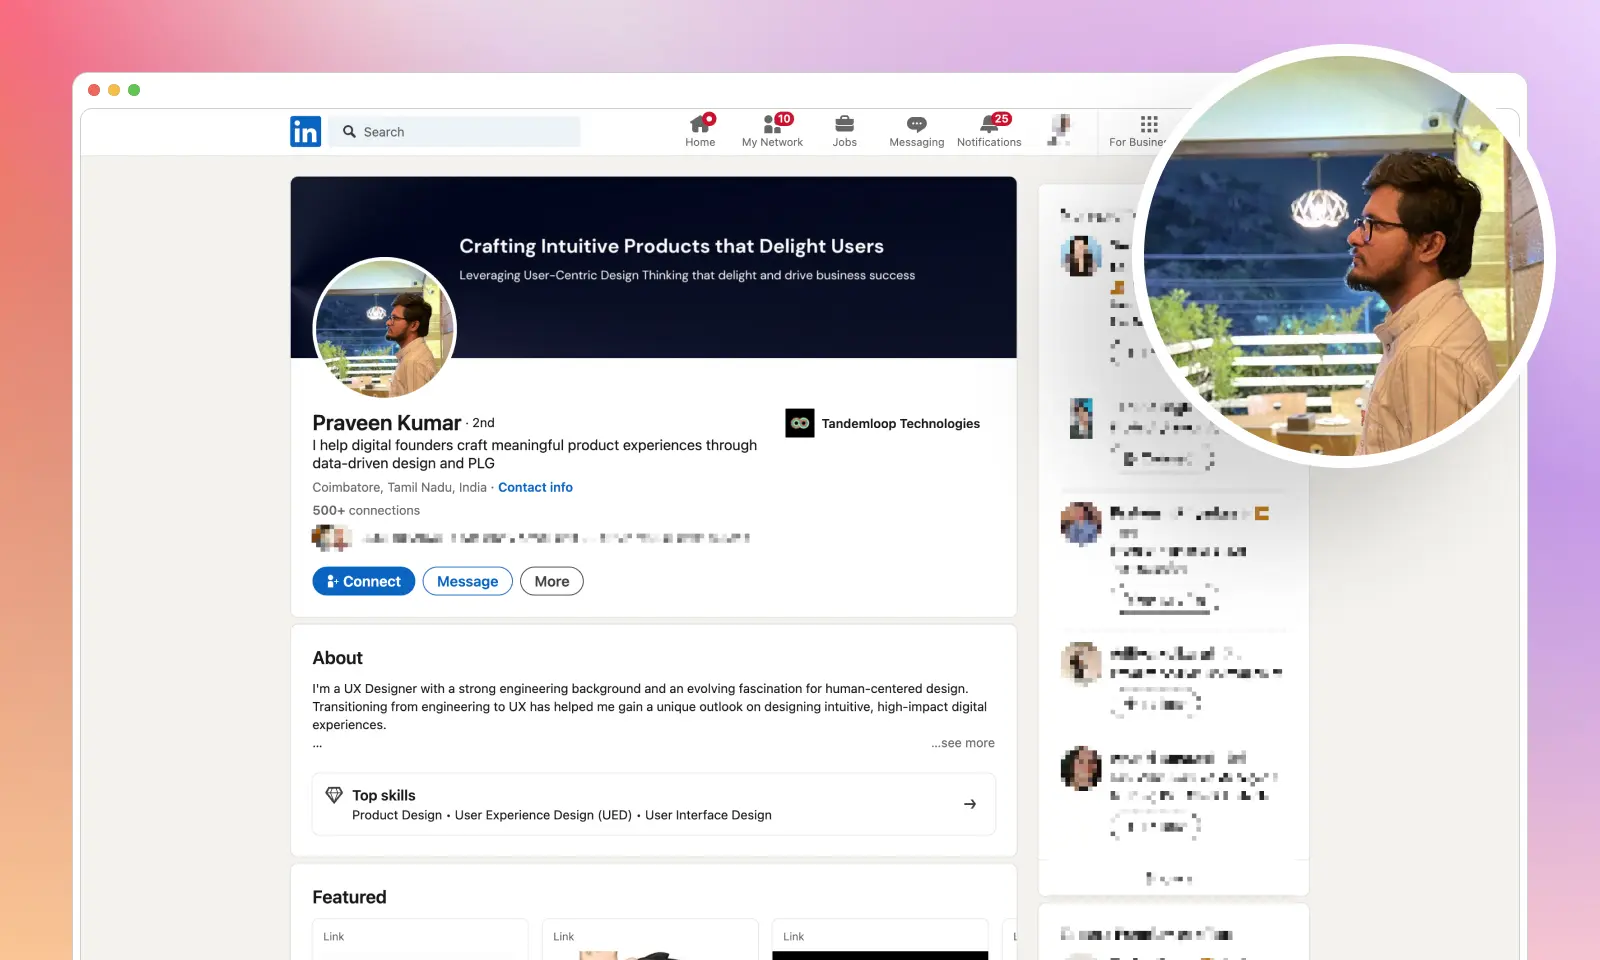Click the blue Connect button
The width and height of the screenshot is (1600, 960).
(x=364, y=581)
